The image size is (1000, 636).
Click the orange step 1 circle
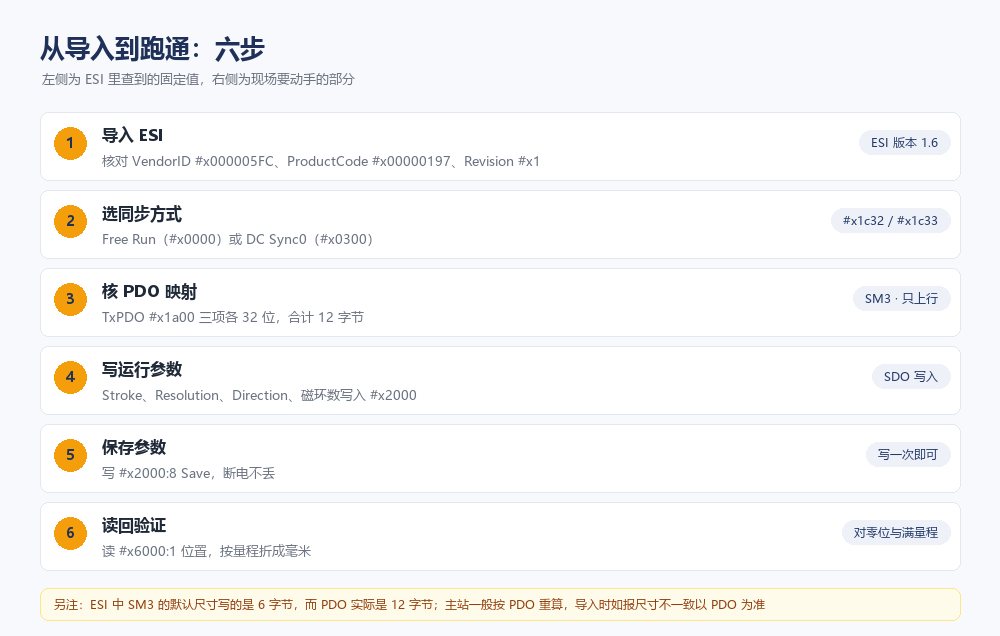point(70,143)
